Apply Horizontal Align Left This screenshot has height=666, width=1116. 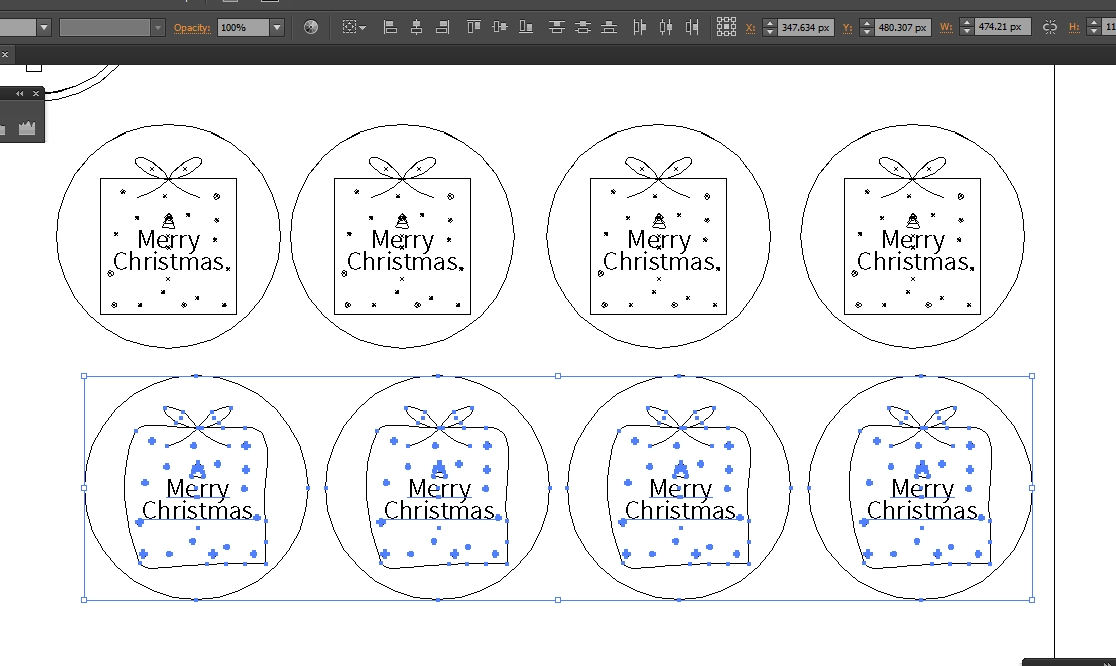(390, 28)
